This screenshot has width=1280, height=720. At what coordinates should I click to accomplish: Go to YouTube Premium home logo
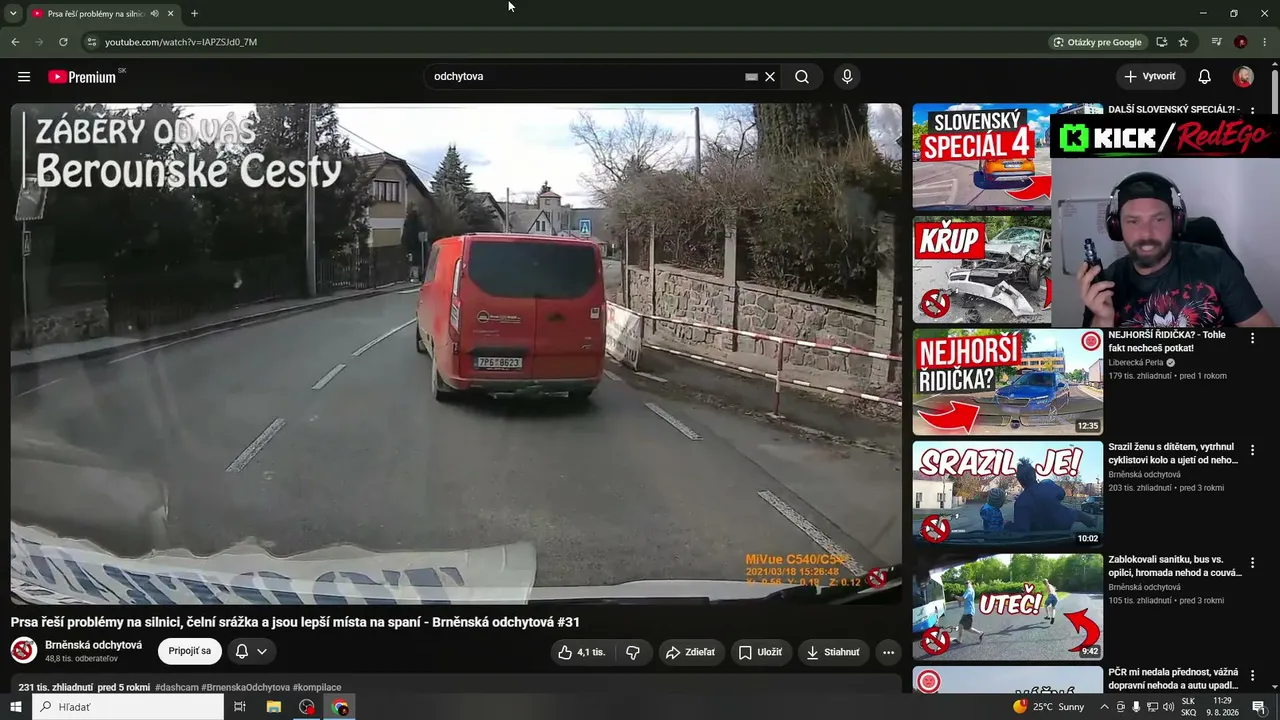[x=82, y=77]
